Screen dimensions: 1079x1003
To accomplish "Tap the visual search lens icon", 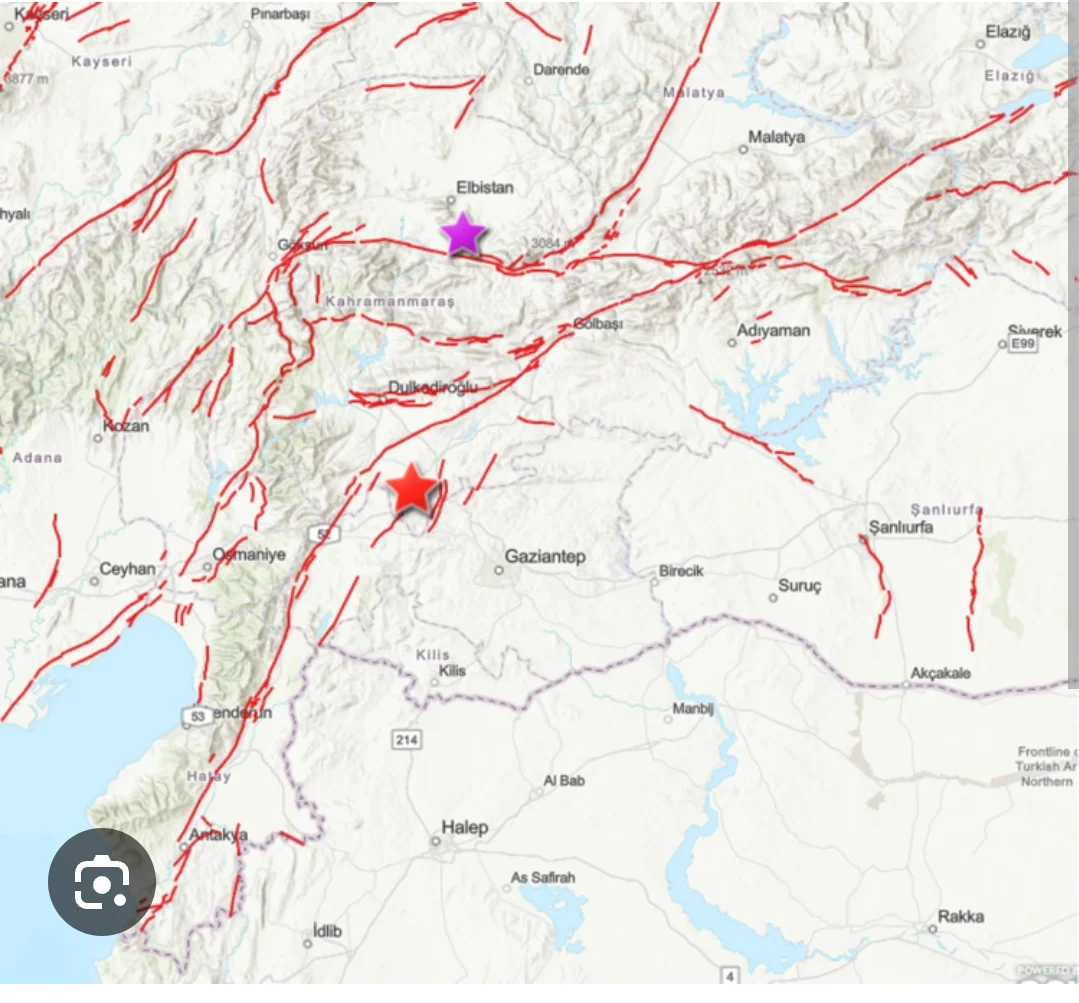I will click(x=102, y=882).
